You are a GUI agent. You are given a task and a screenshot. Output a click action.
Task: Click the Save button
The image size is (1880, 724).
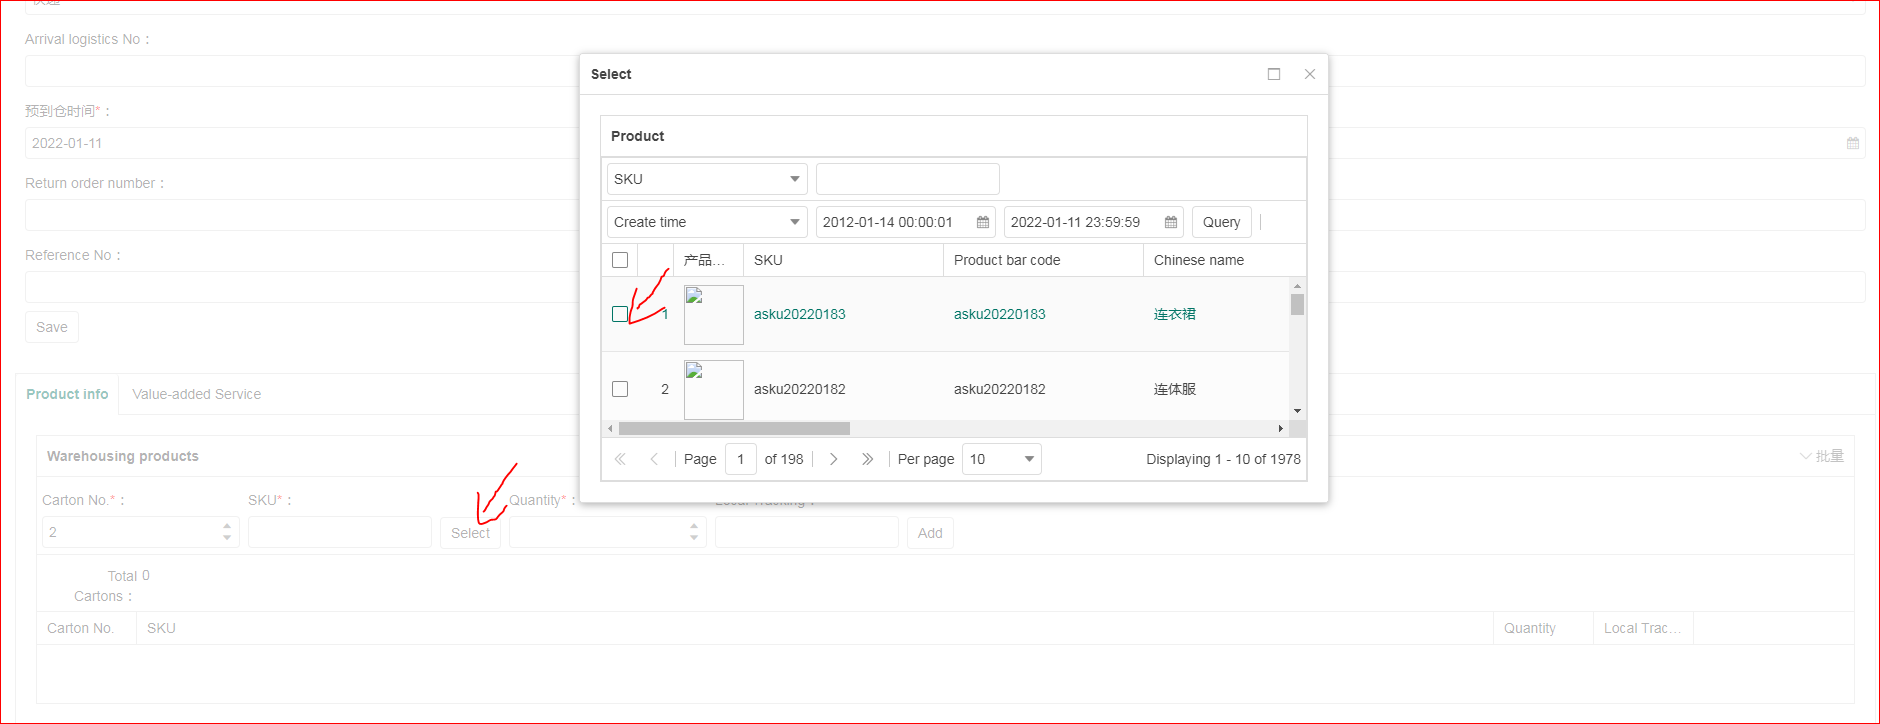[52, 327]
